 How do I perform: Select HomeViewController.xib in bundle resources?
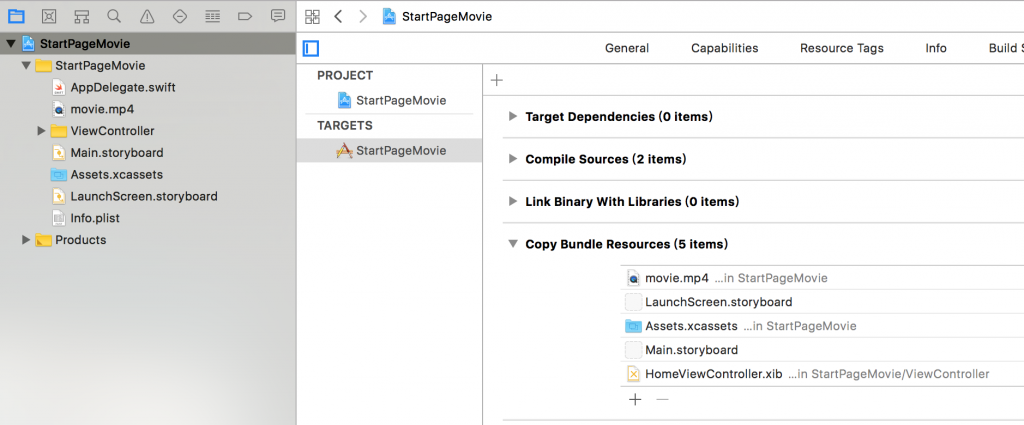(x=712, y=374)
